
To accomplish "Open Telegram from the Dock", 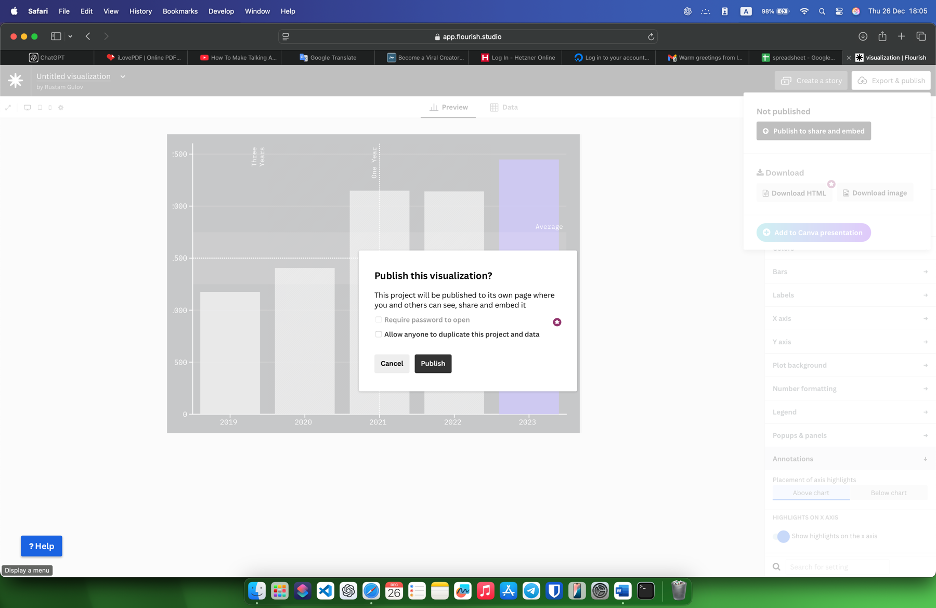I will point(531,591).
